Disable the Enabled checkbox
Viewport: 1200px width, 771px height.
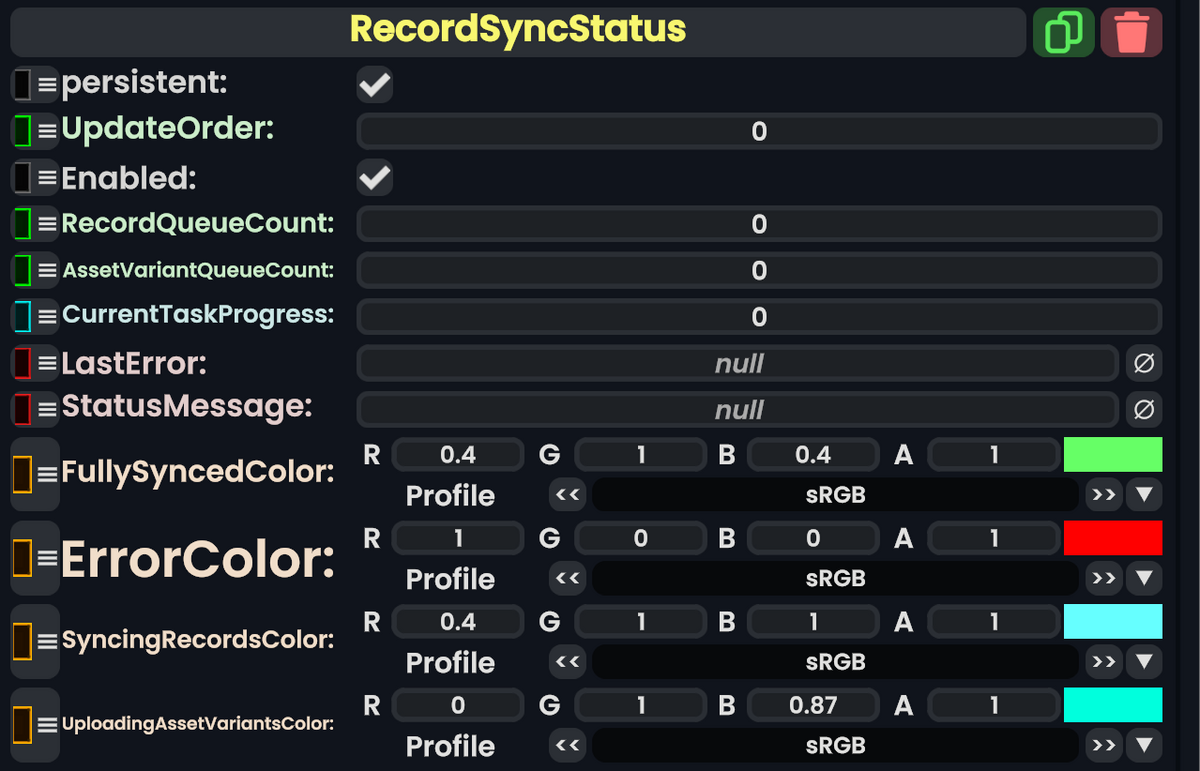coord(374,178)
